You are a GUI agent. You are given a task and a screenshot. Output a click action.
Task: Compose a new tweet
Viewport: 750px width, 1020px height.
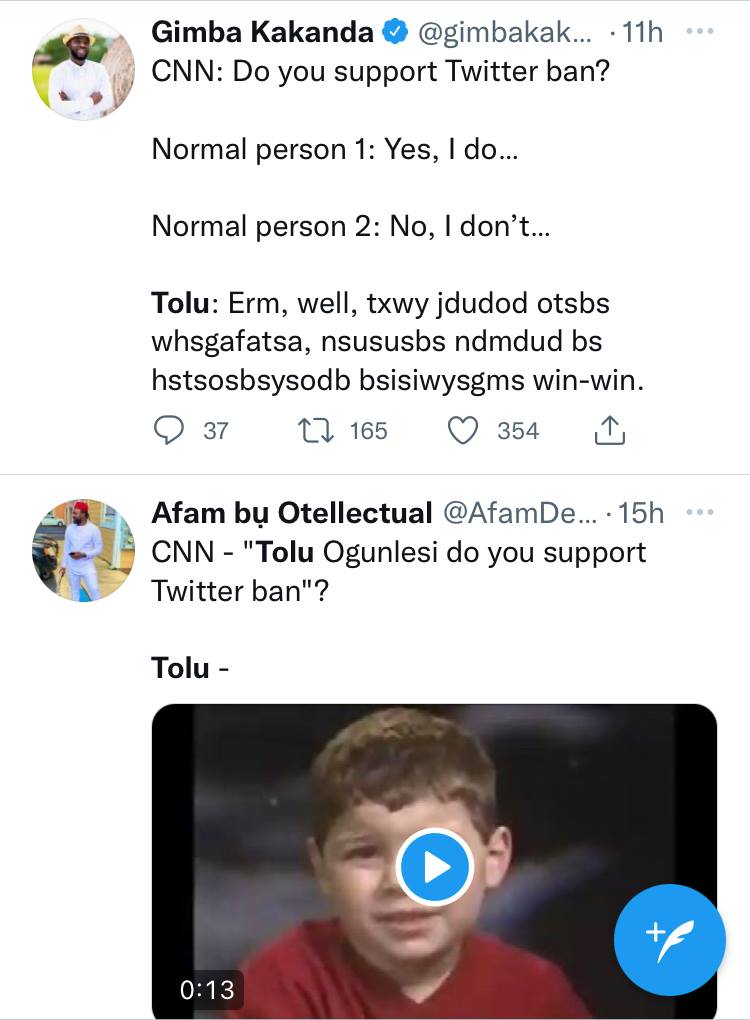click(x=668, y=940)
